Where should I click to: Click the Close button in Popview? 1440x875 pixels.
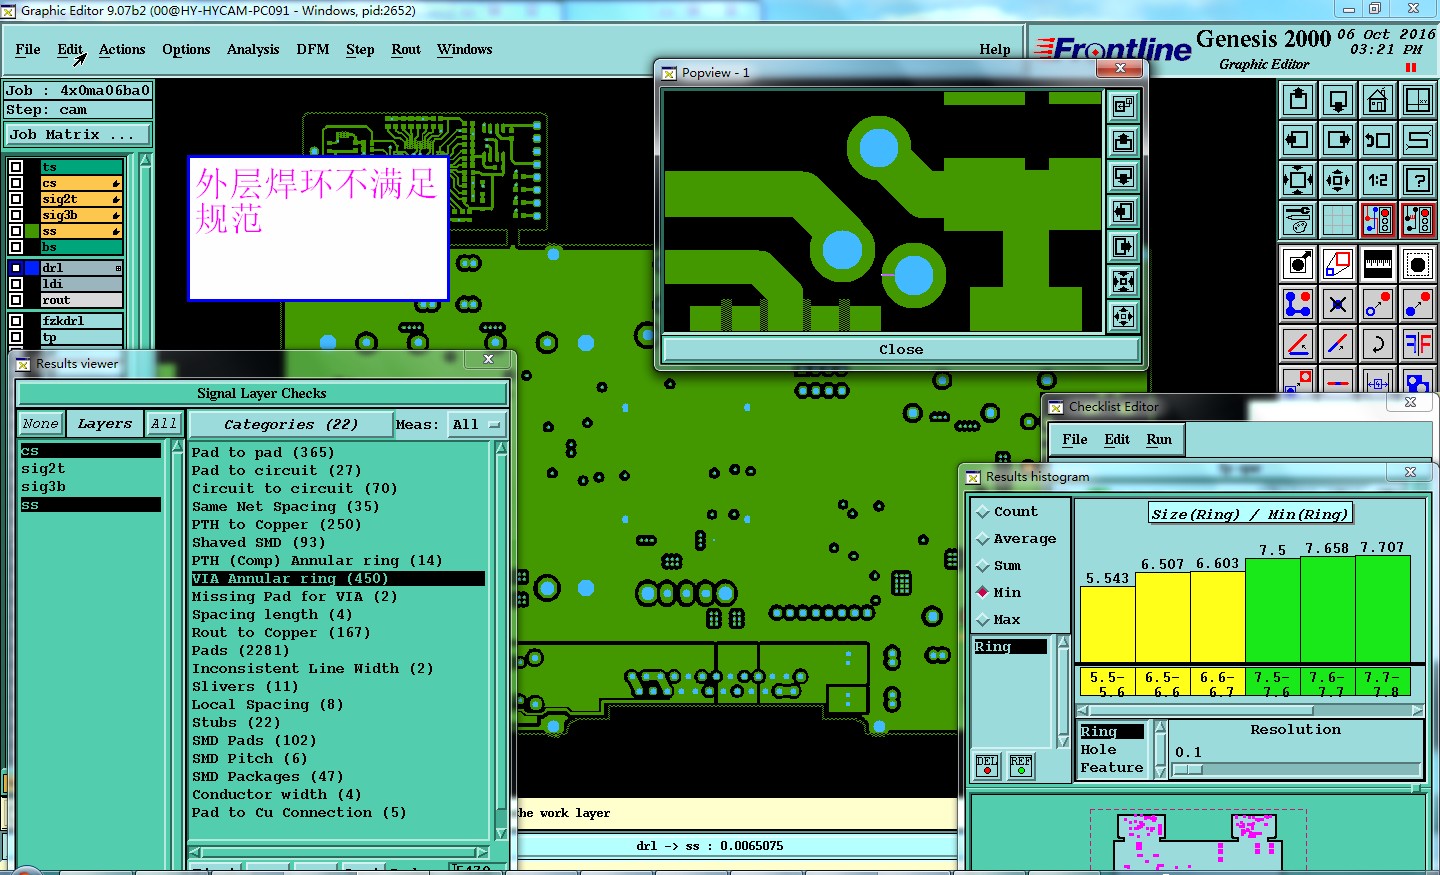pyautogui.click(x=901, y=349)
